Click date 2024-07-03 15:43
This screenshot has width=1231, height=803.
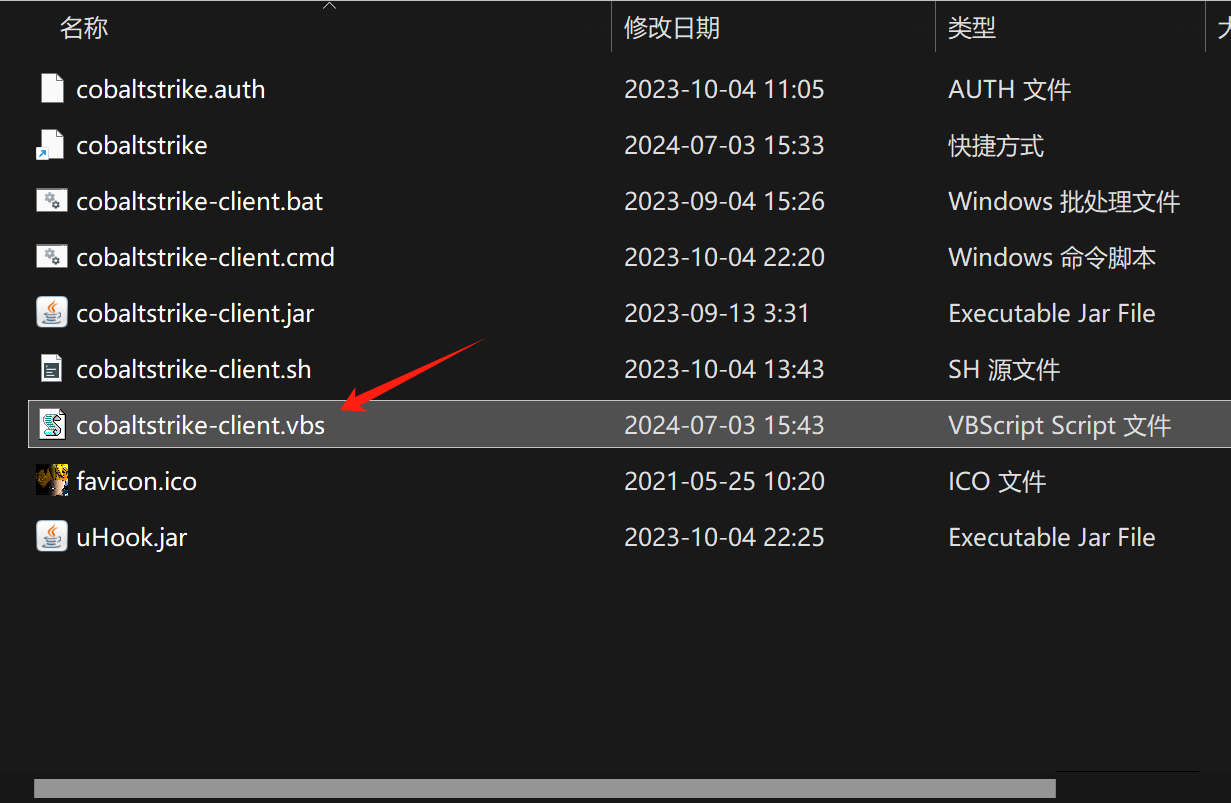(724, 425)
